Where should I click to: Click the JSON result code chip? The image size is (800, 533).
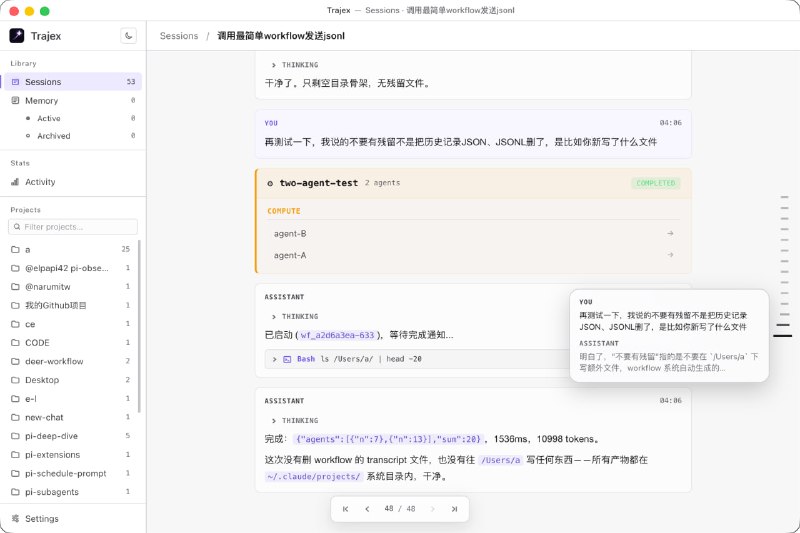[388, 439]
